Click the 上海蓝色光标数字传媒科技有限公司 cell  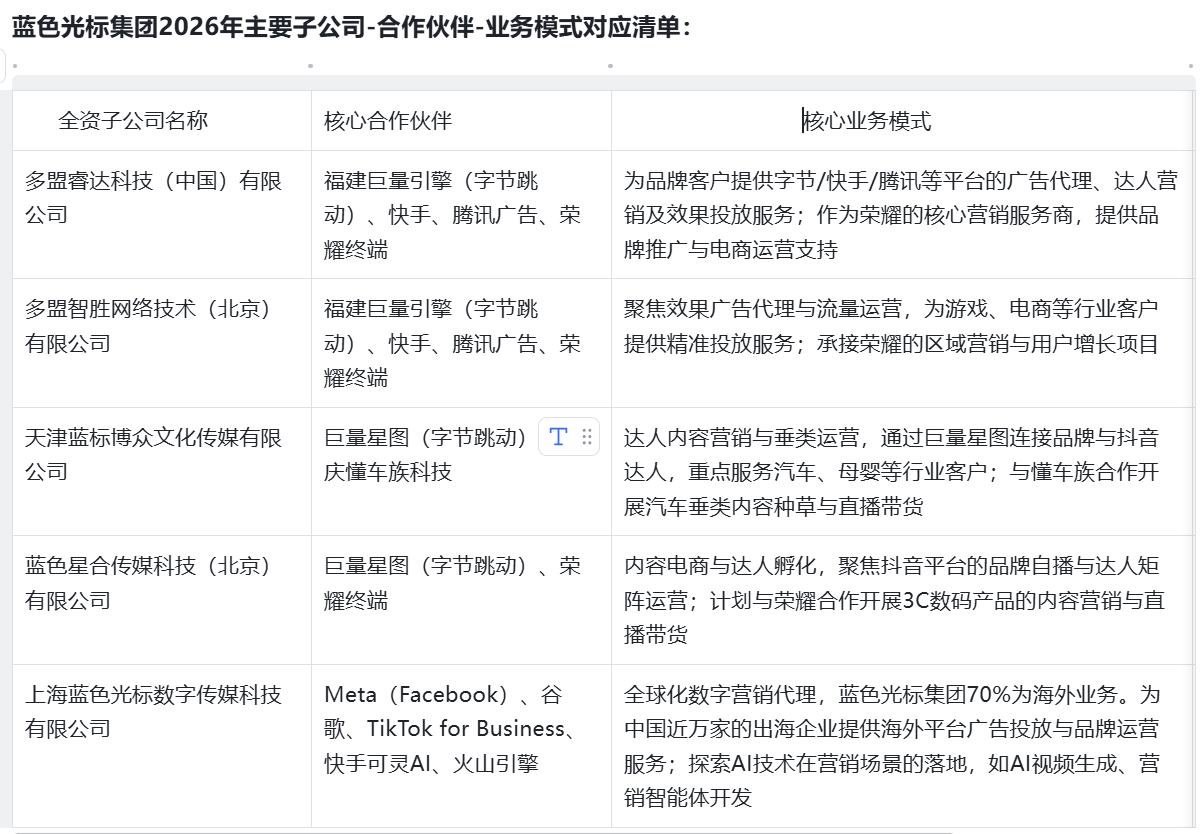click(162, 745)
